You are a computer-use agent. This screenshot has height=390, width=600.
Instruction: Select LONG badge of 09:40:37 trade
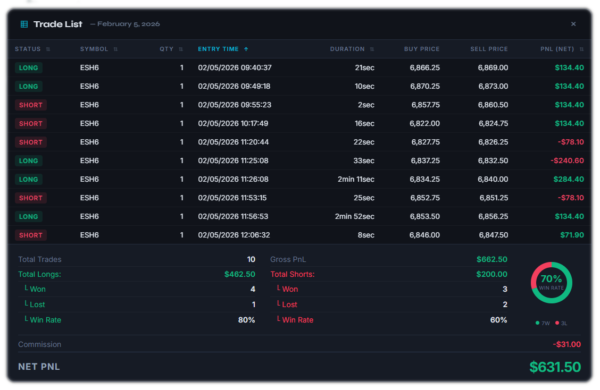[29, 68]
